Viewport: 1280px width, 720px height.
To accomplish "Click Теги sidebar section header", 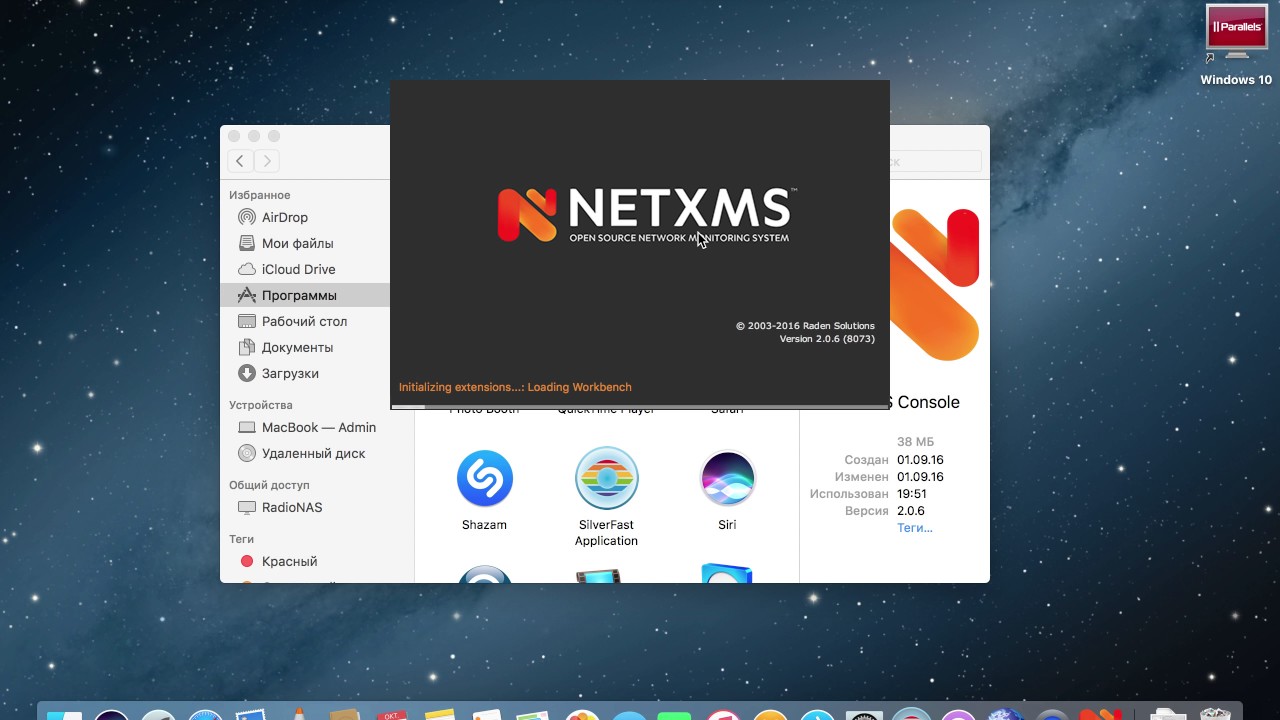I will 241,539.
